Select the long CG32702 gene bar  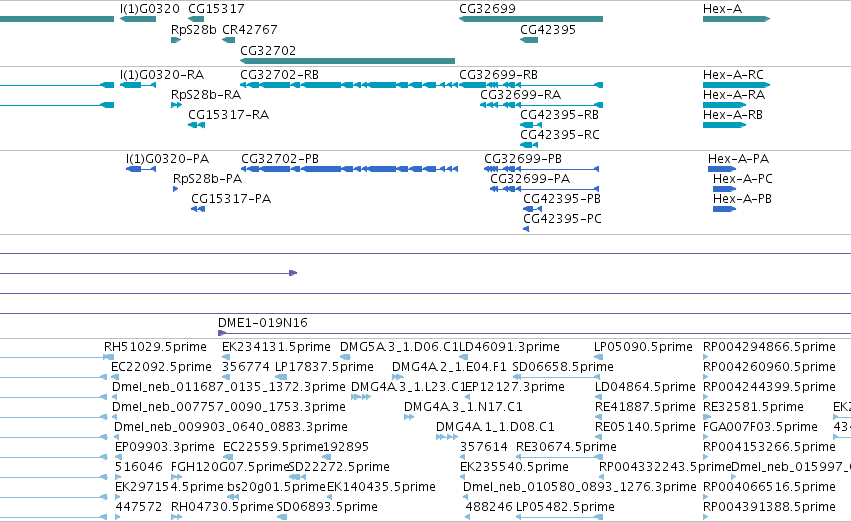pyautogui.click(x=347, y=61)
